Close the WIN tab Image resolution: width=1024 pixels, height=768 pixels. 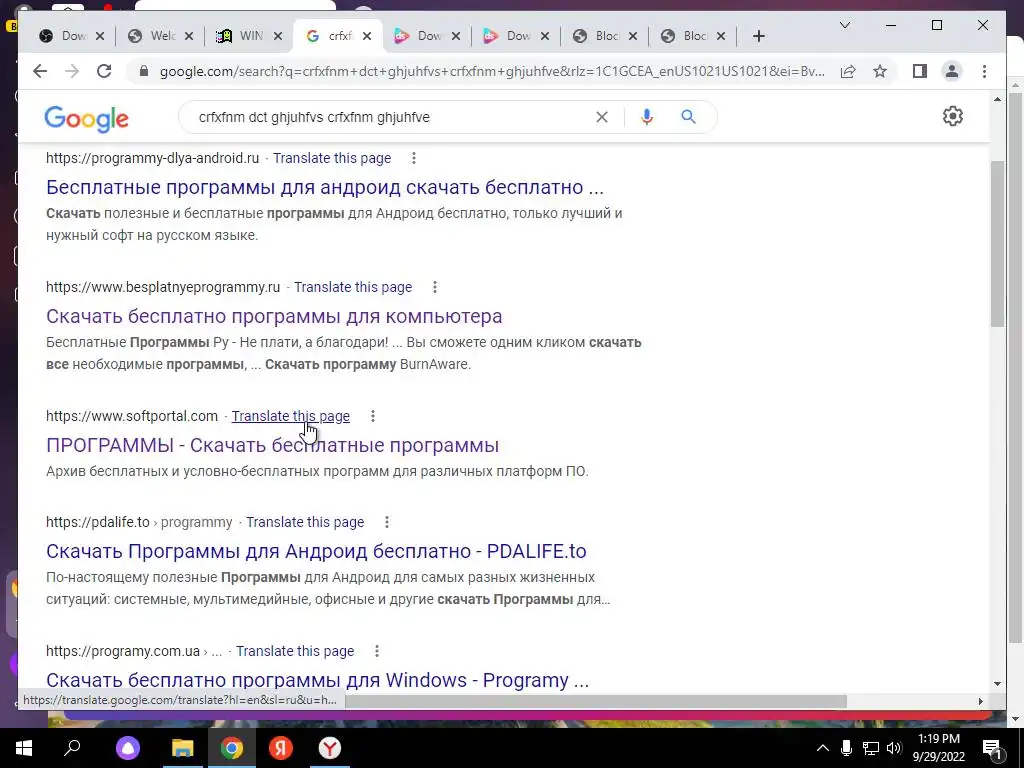pyautogui.click(x=278, y=37)
